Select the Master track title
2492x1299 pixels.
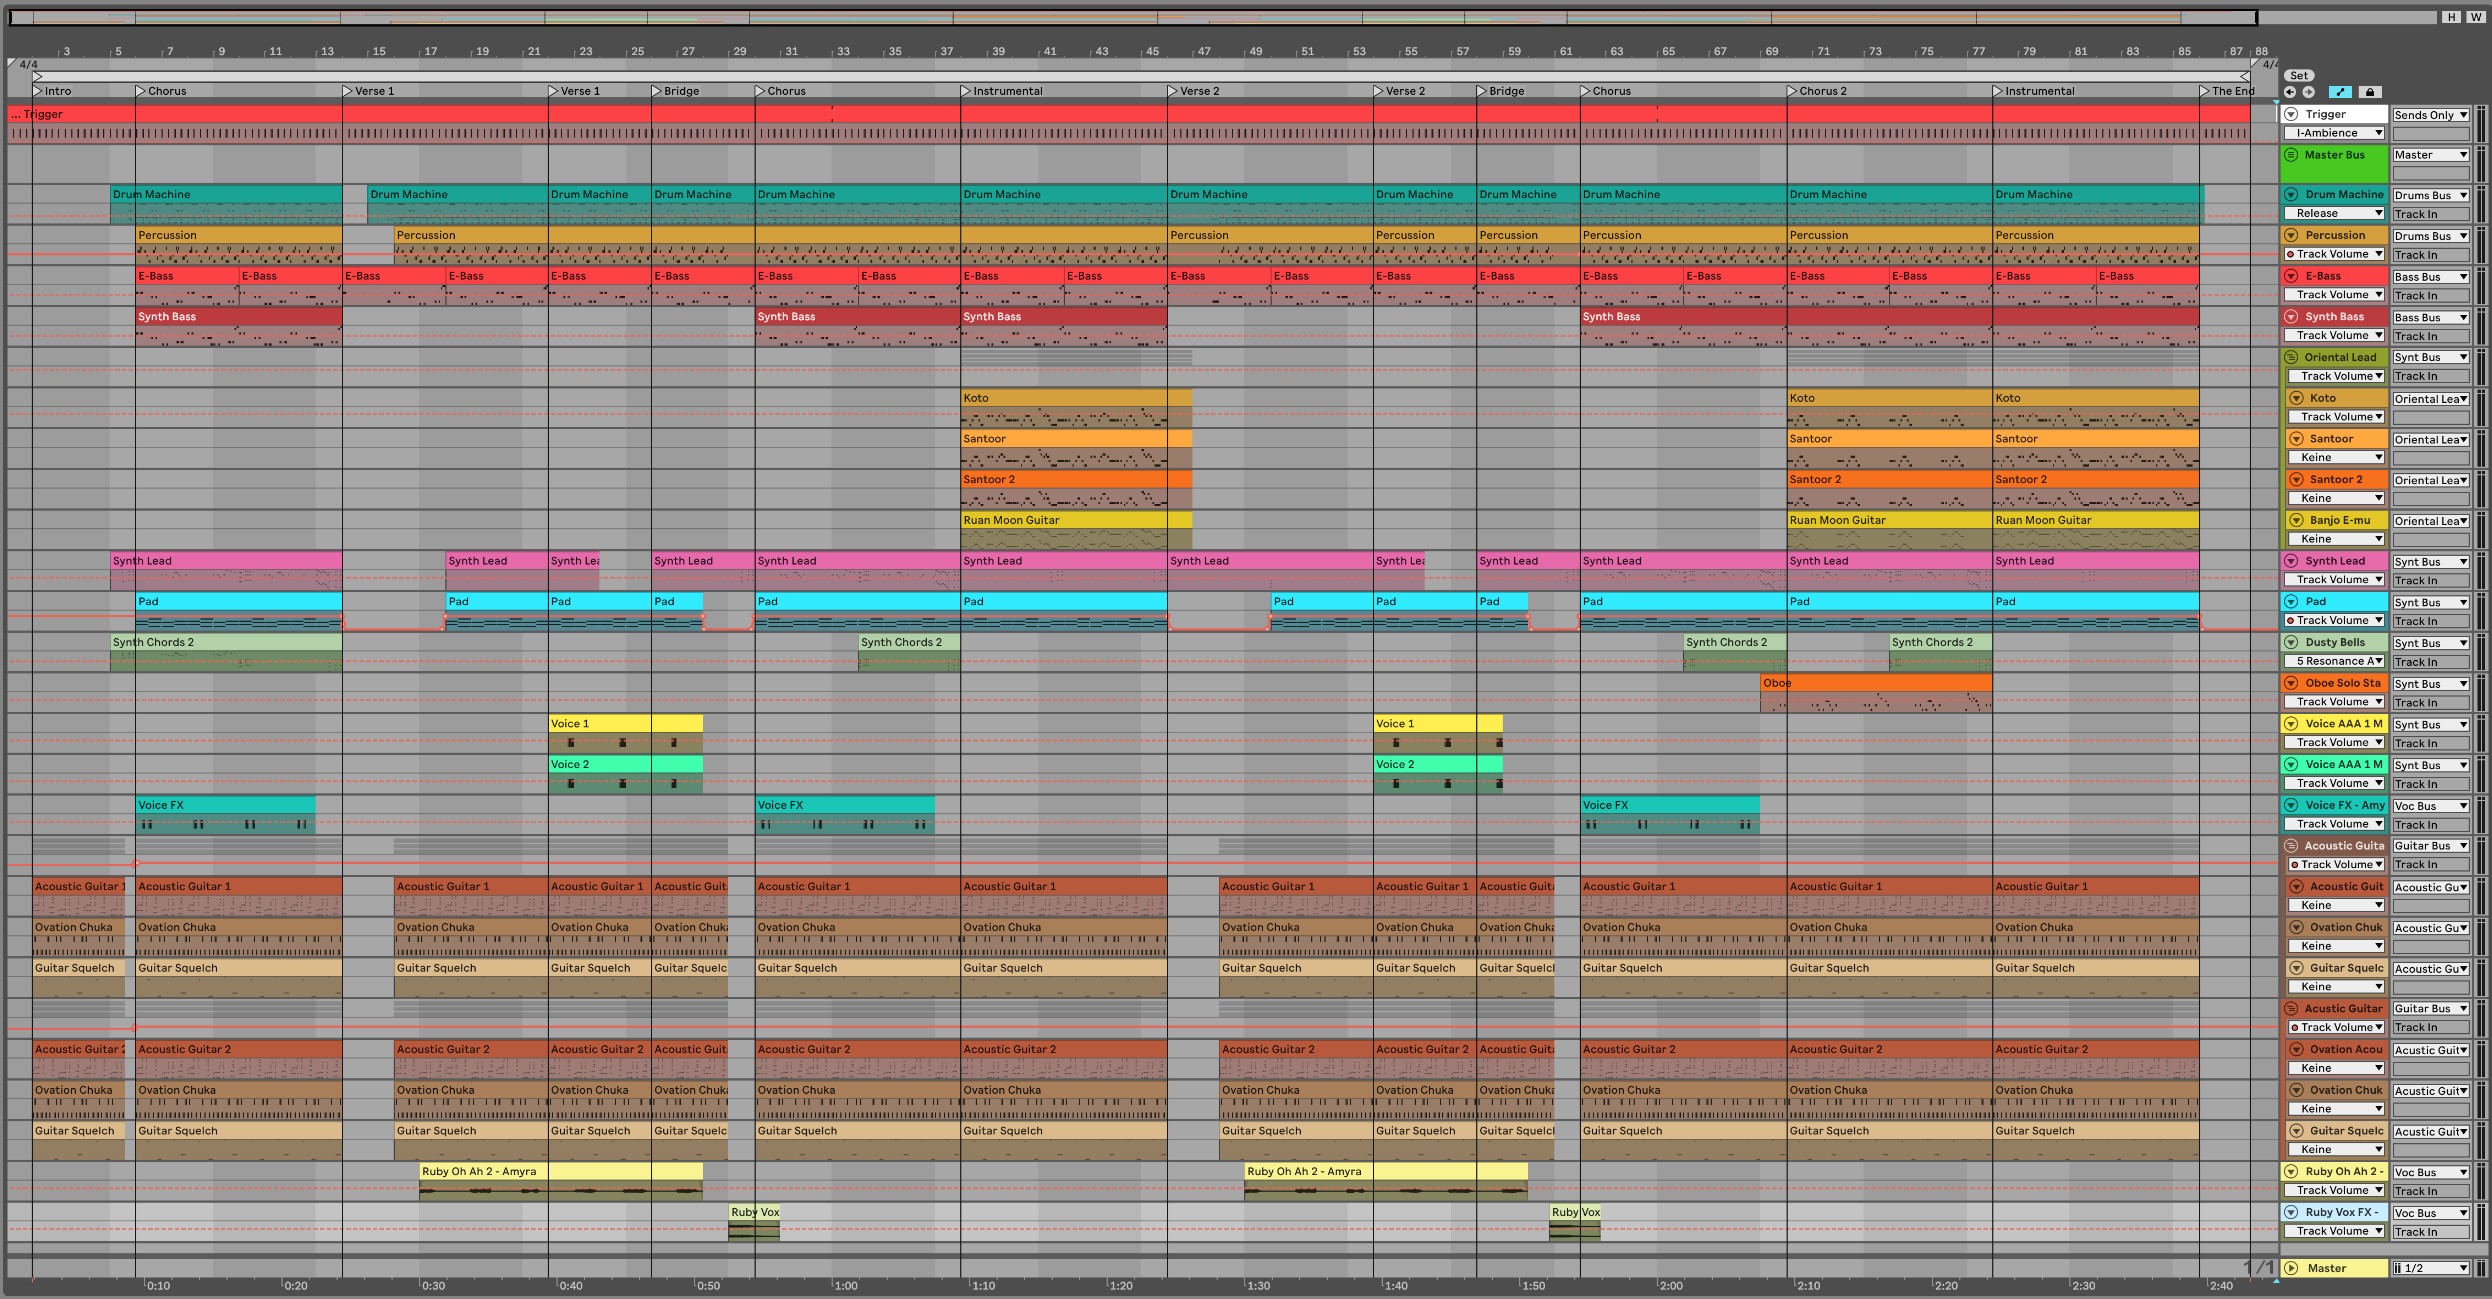[2326, 1268]
